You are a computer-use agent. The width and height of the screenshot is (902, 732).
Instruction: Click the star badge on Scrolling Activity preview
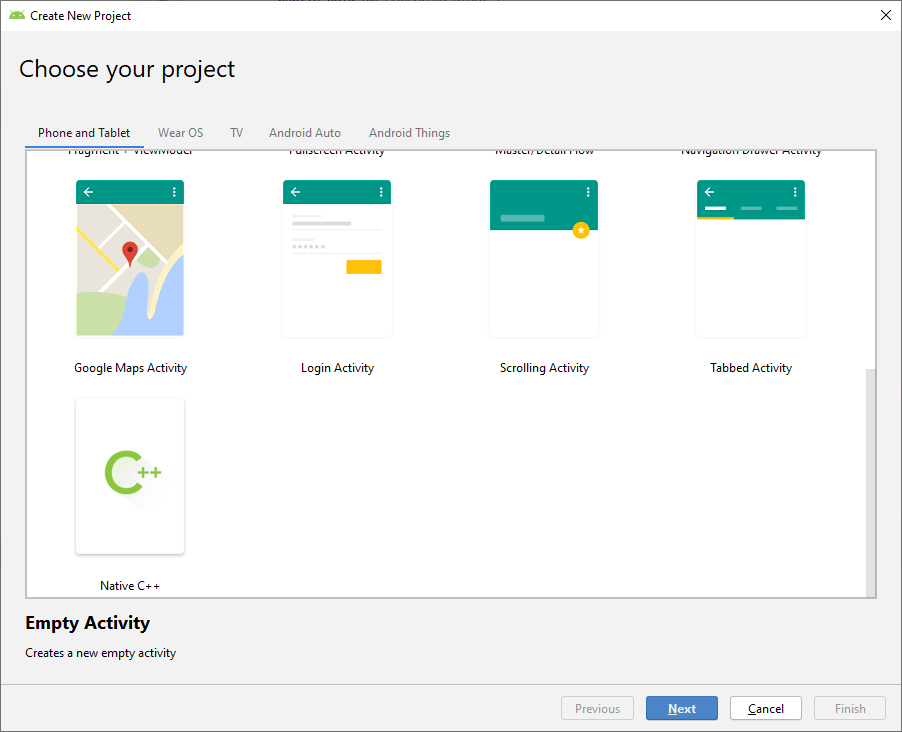tap(581, 230)
